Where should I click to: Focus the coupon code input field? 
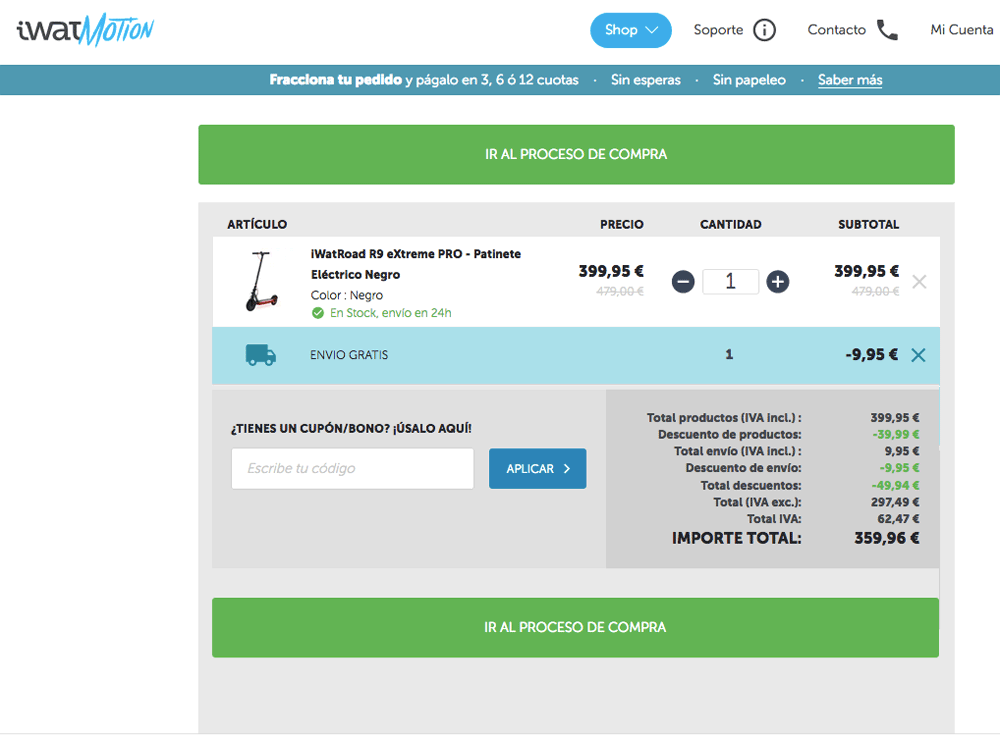coord(353,469)
